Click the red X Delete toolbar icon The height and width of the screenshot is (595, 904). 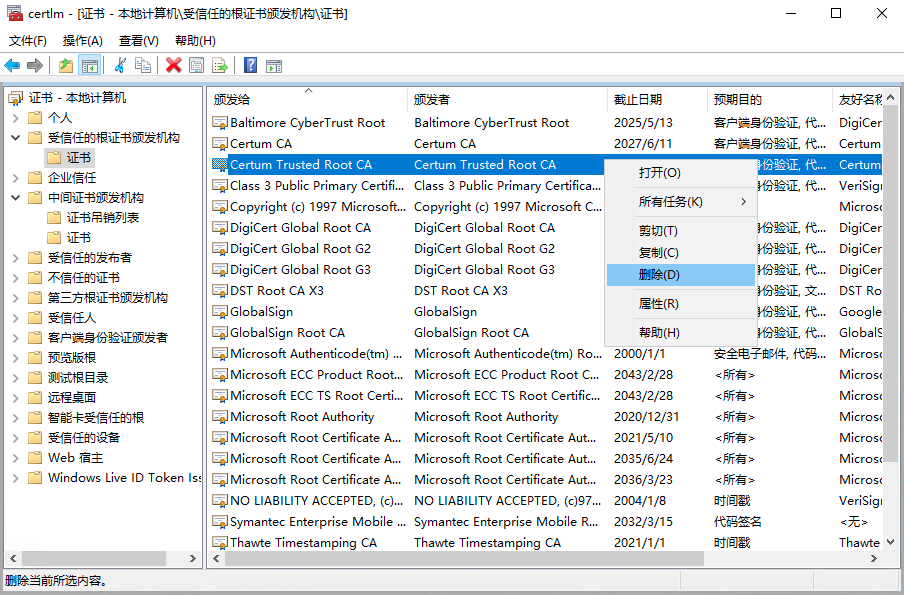173,65
